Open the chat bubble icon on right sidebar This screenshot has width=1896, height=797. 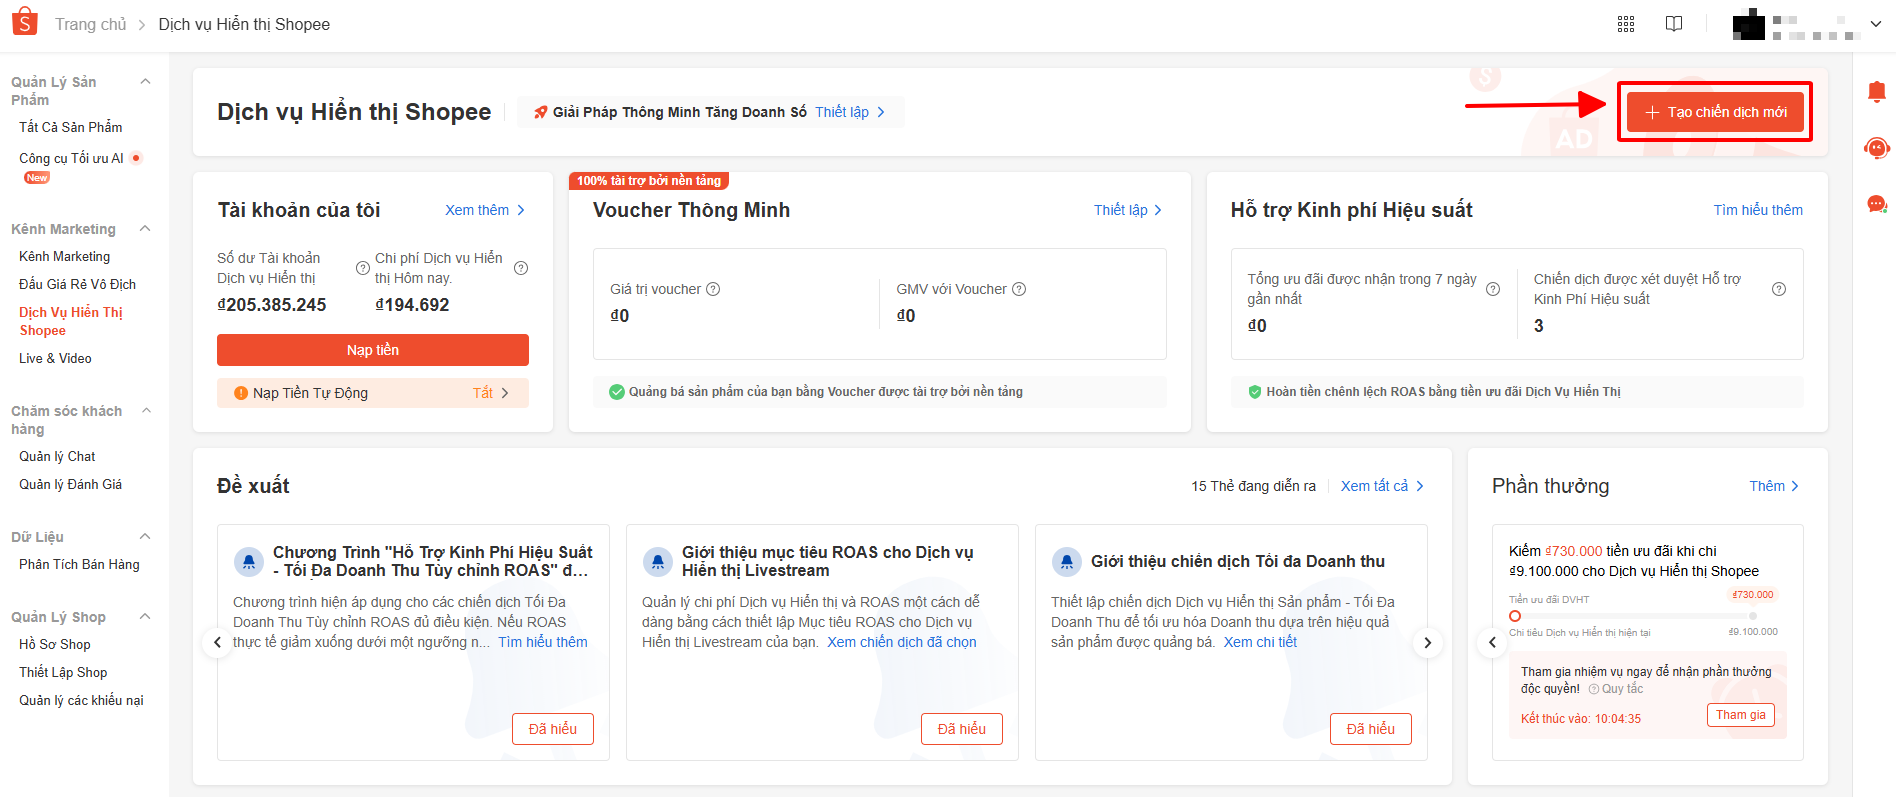[1877, 204]
